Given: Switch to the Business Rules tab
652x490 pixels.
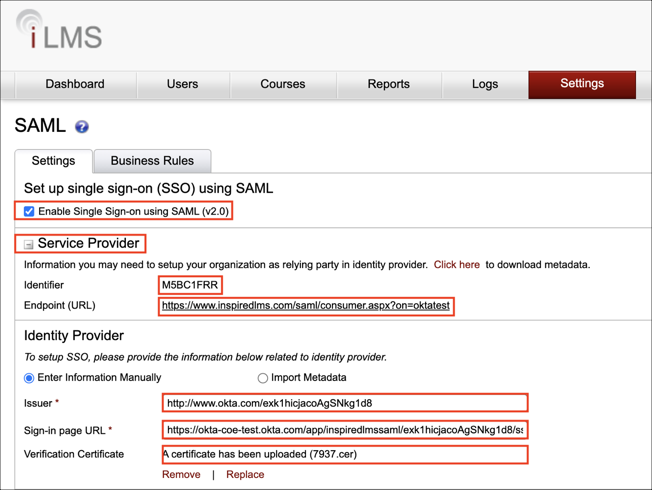Looking at the screenshot, I should click(x=152, y=161).
